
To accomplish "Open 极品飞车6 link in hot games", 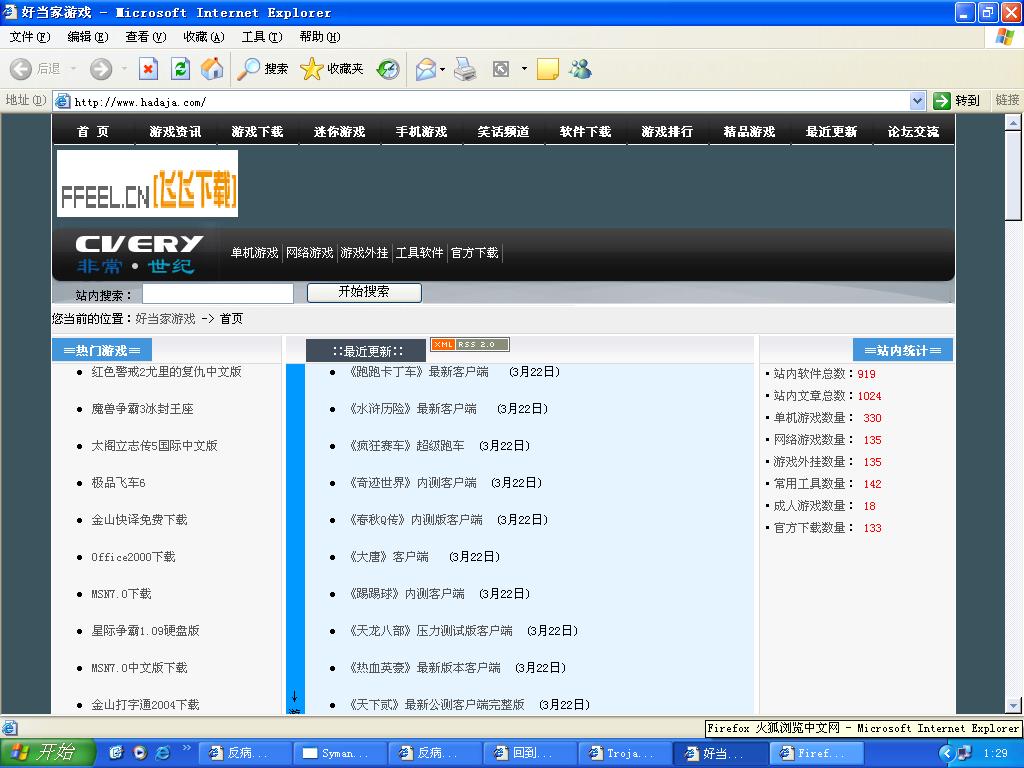I will pyautogui.click(x=118, y=483).
